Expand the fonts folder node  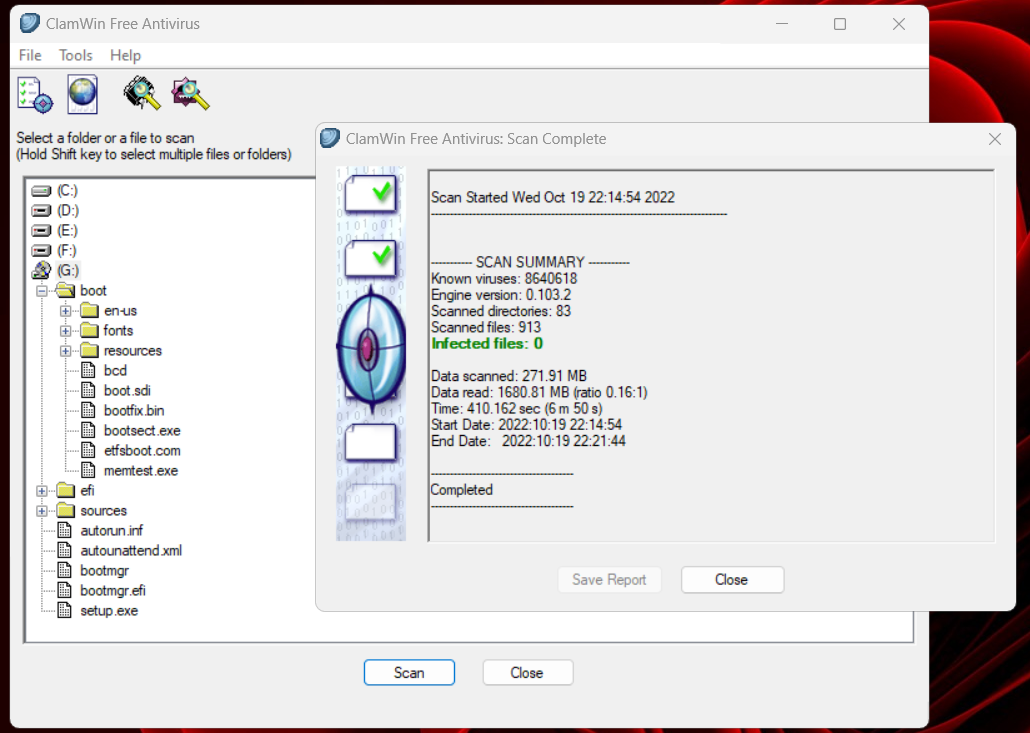tap(66, 330)
